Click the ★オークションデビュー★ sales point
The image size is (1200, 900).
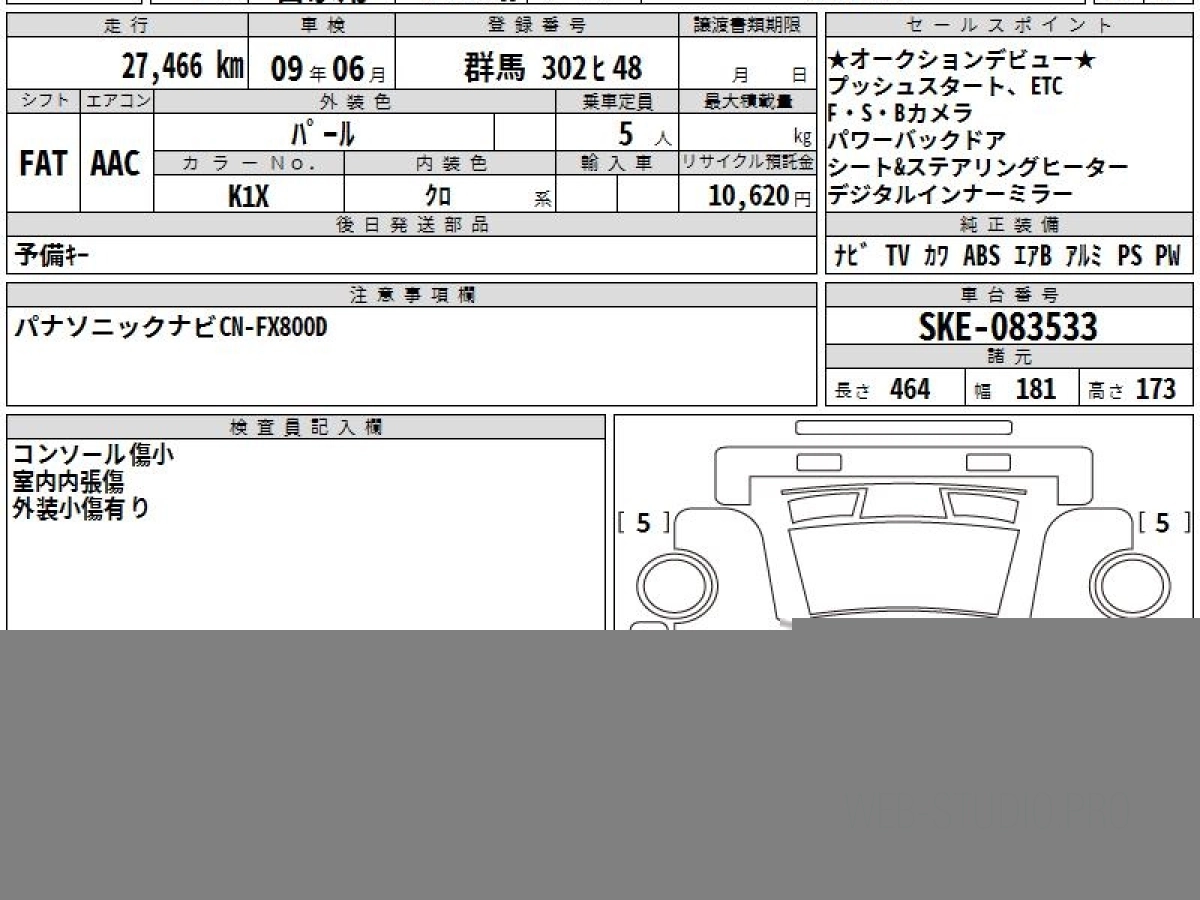coord(961,61)
